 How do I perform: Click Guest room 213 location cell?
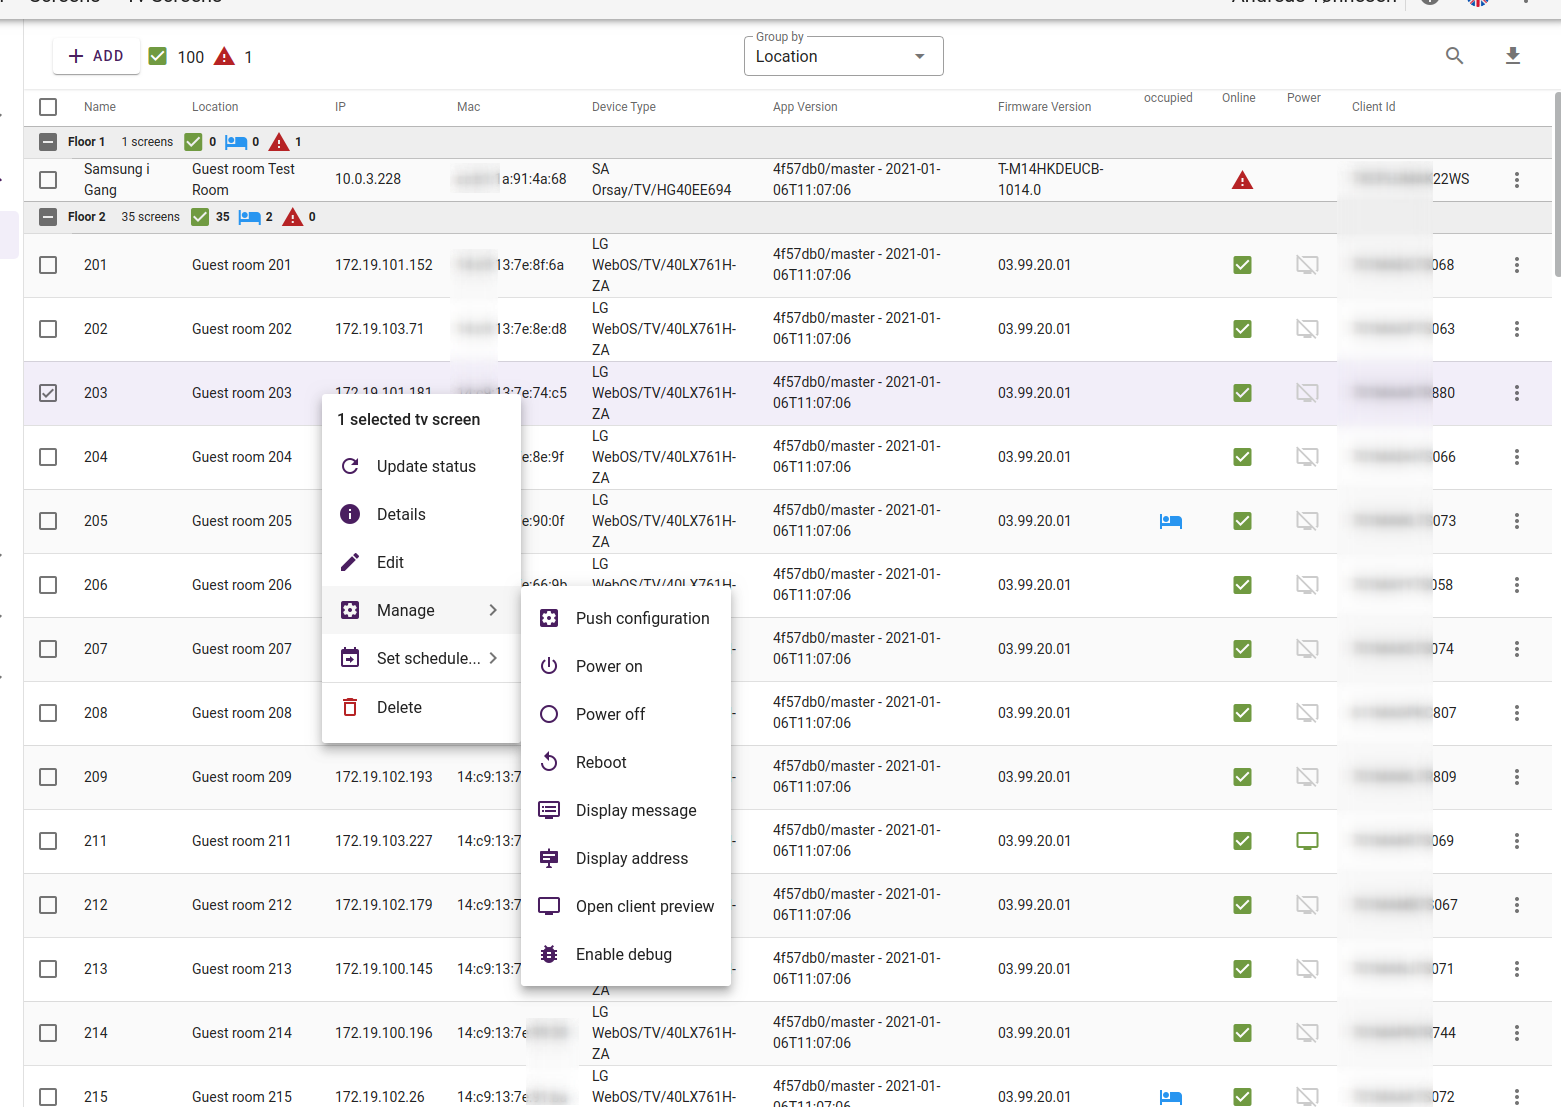pyautogui.click(x=242, y=969)
